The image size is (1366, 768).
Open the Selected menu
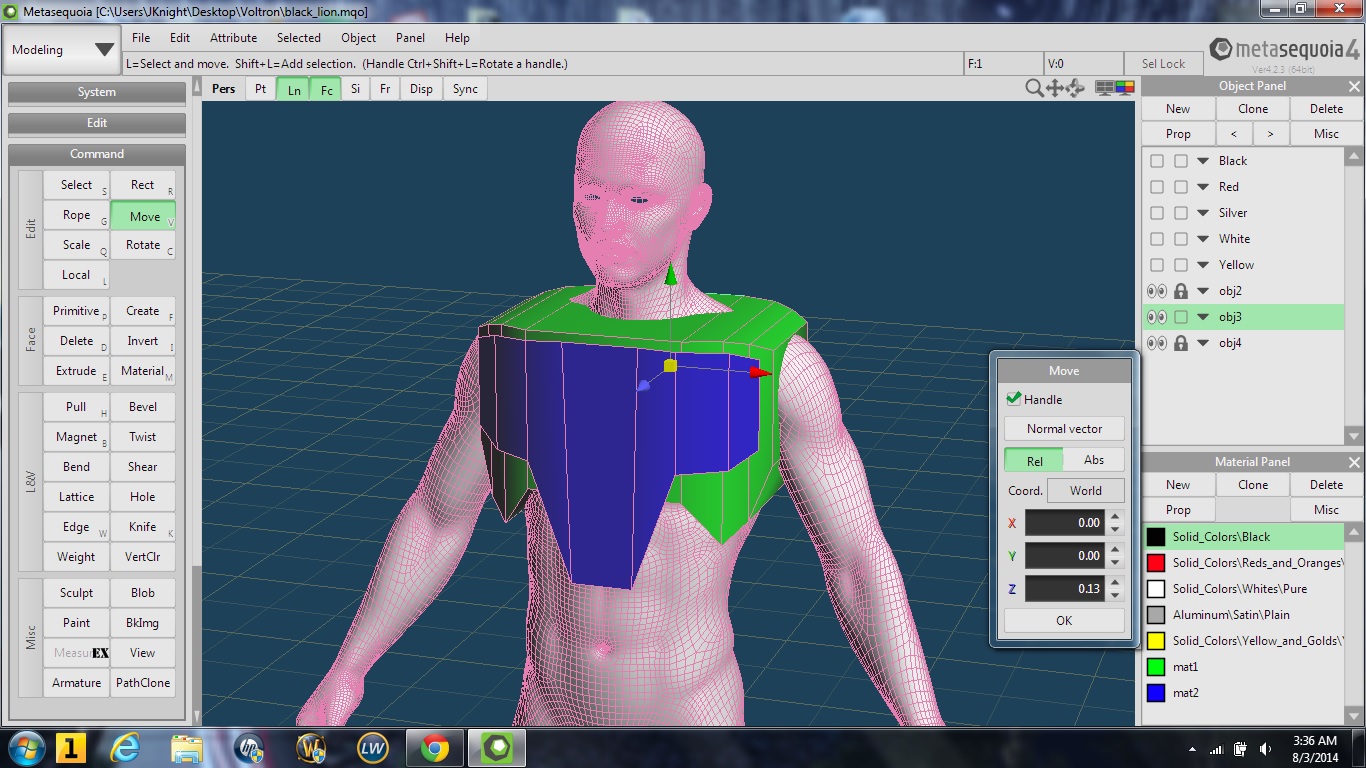(x=299, y=38)
